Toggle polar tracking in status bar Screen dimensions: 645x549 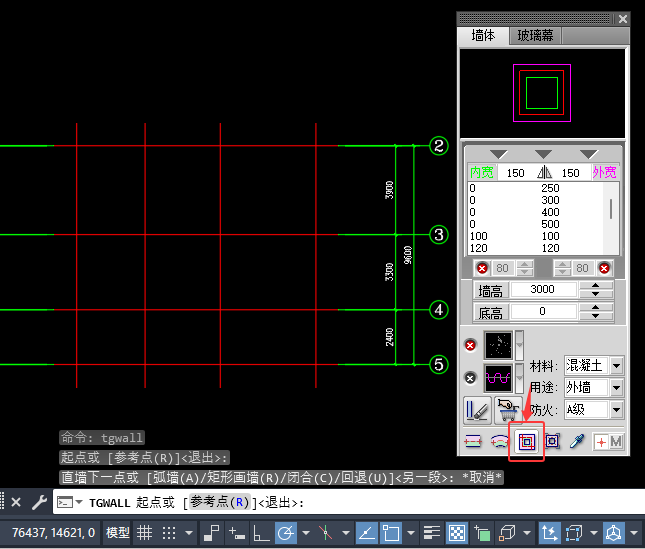286,533
